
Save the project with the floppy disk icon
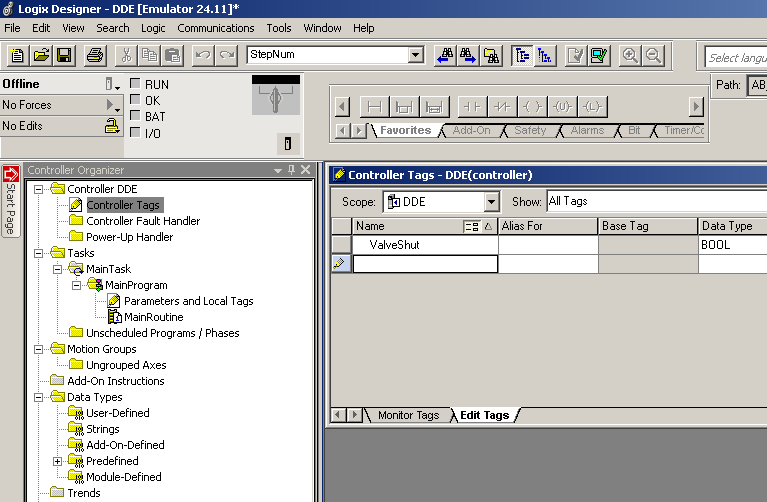coord(65,55)
